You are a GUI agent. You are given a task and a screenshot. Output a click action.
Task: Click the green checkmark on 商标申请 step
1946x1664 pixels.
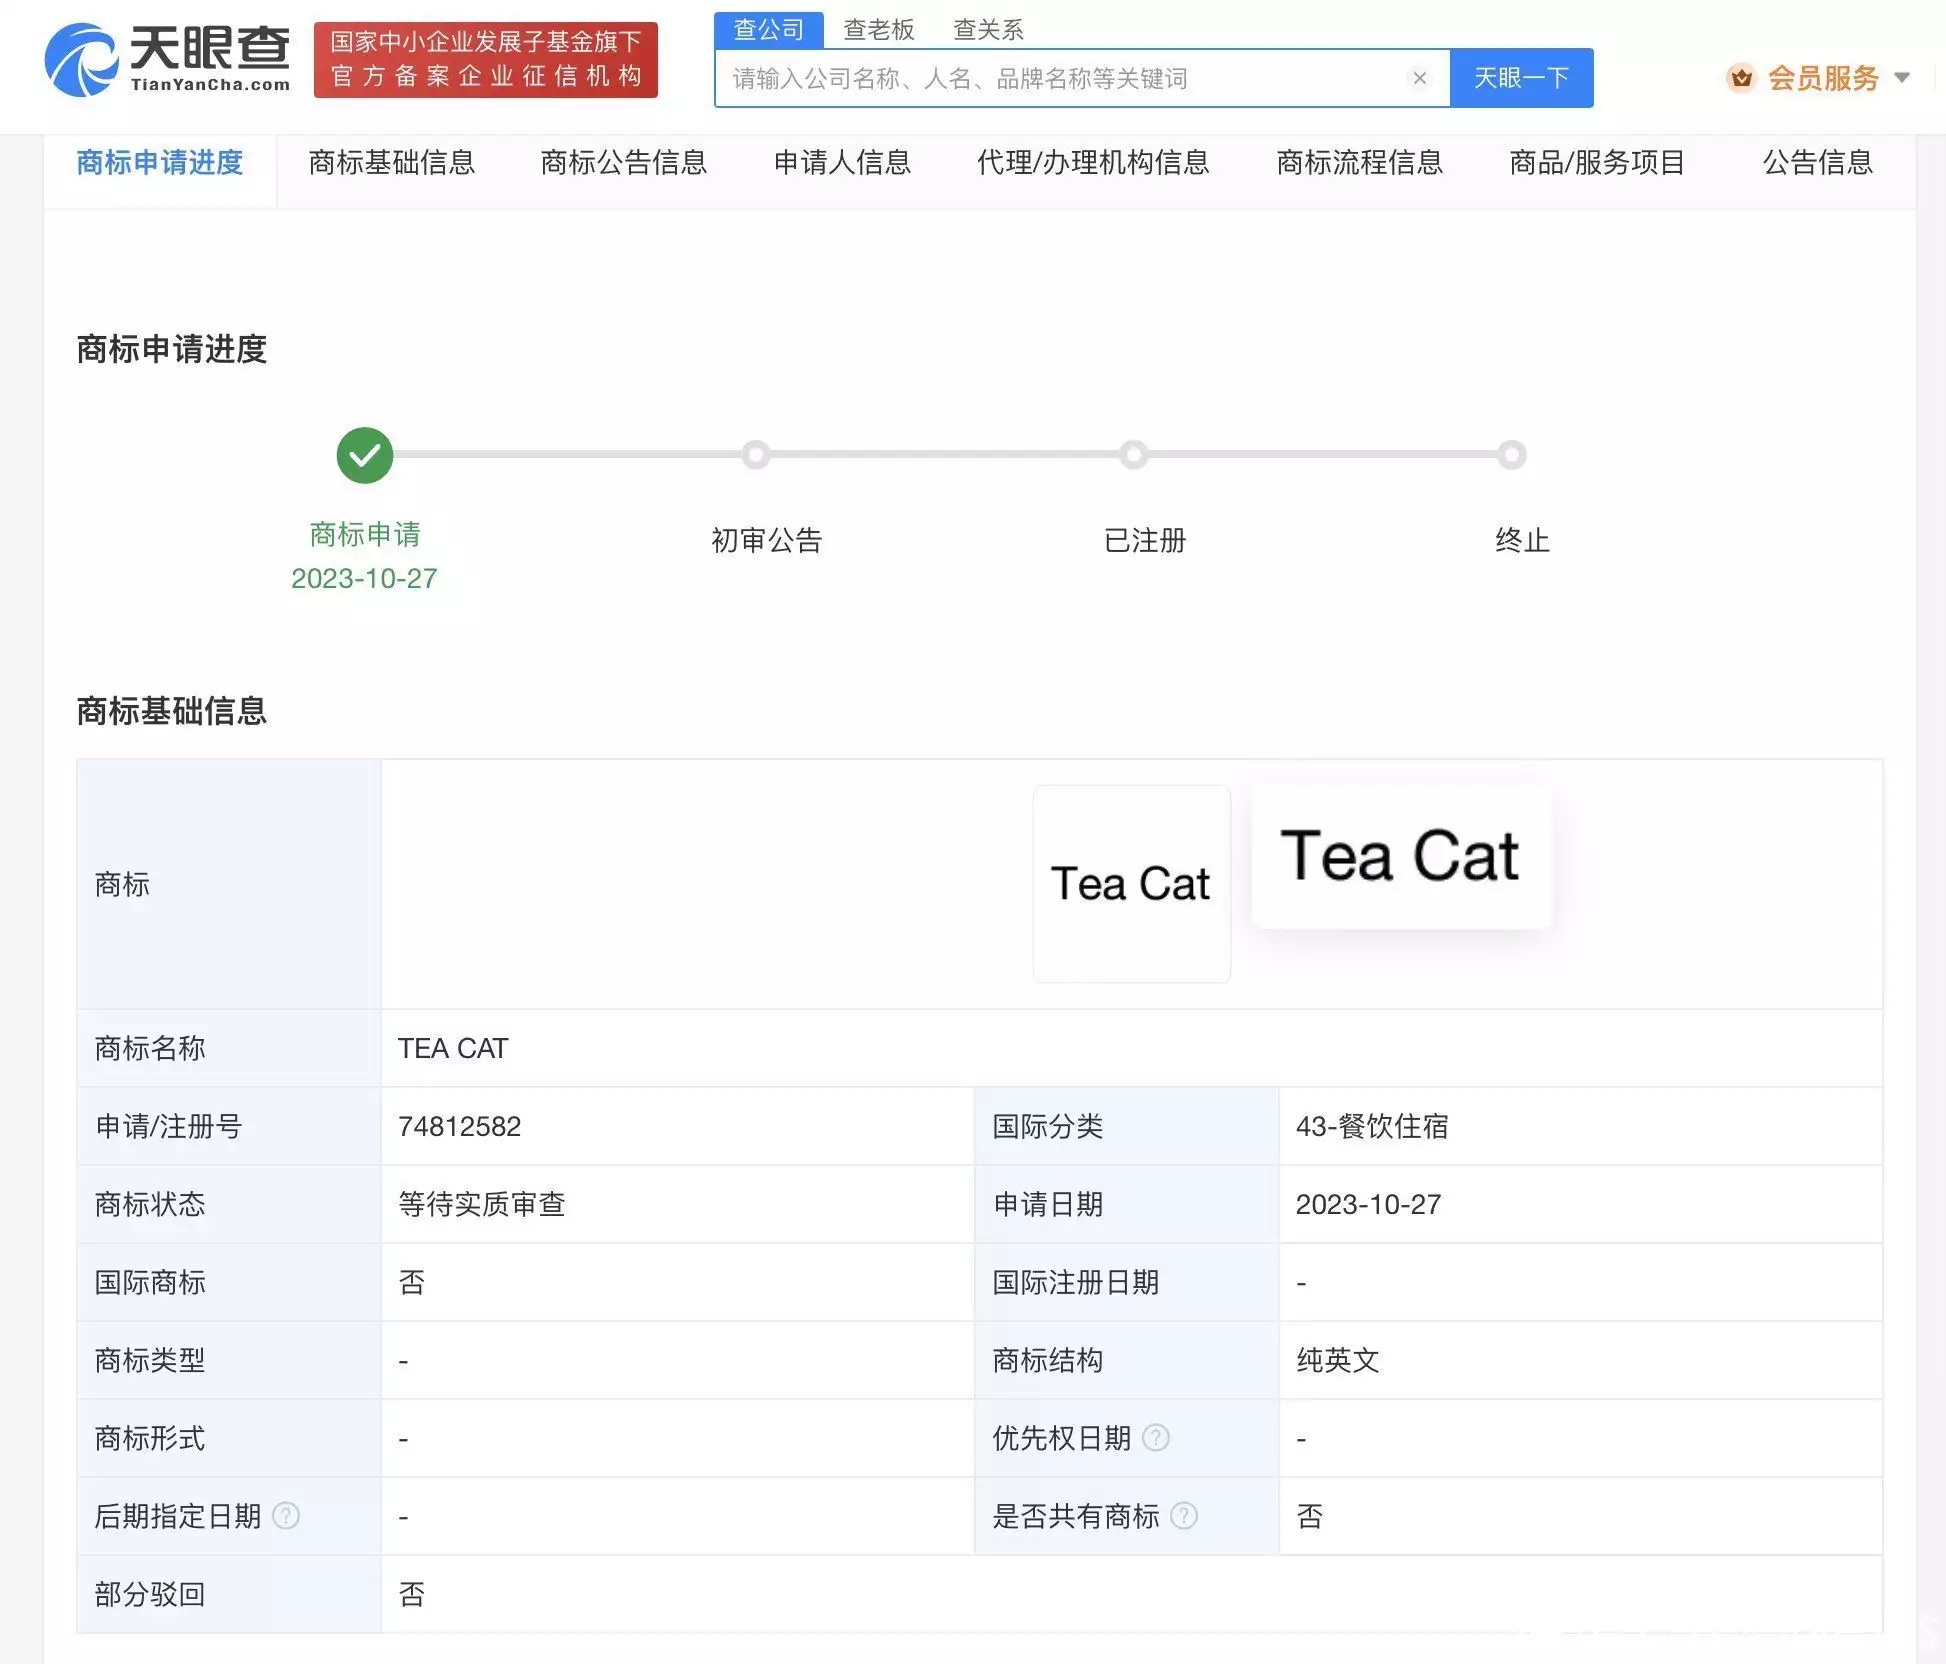(x=364, y=455)
